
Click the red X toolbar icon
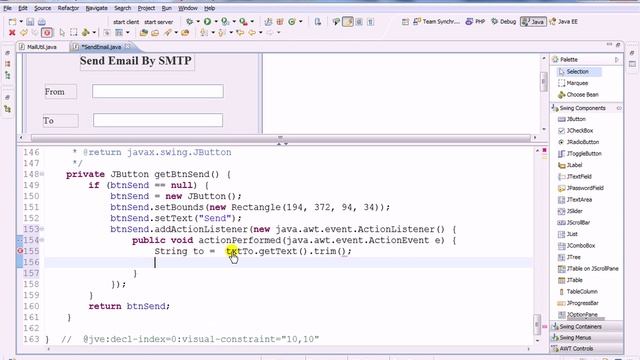tap(12, 33)
